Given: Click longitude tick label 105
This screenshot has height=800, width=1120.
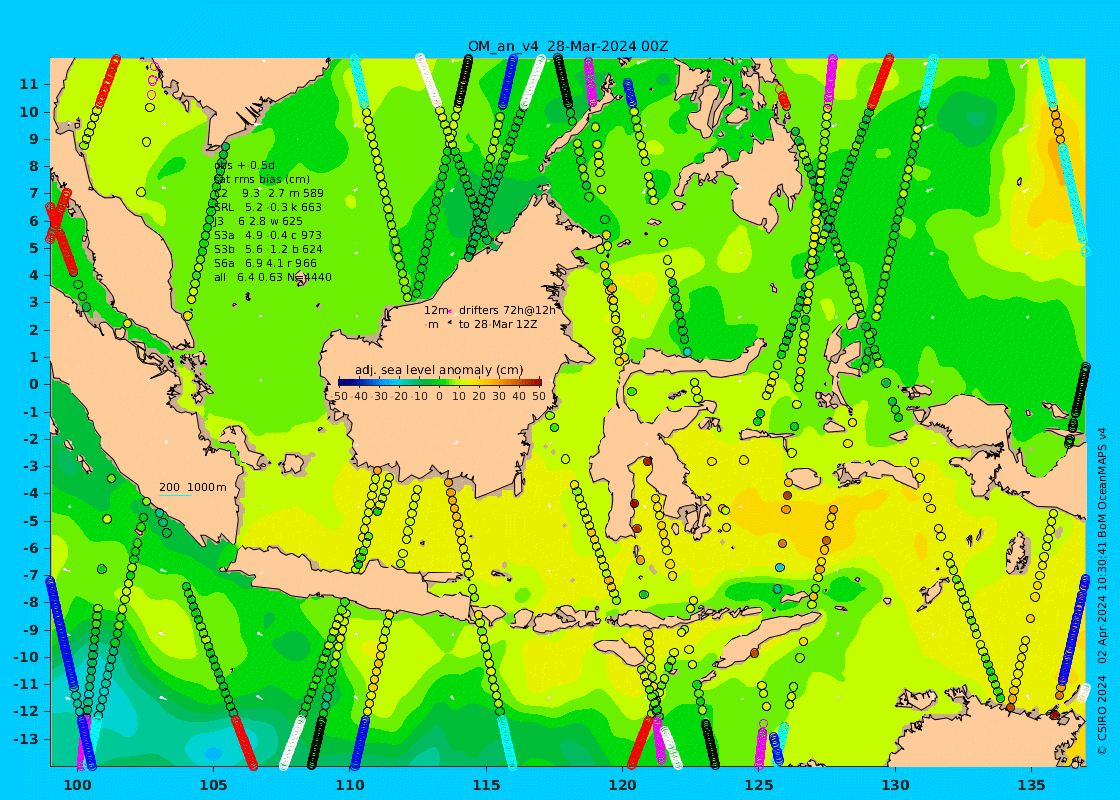Looking at the screenshot, I should (214, 785).
